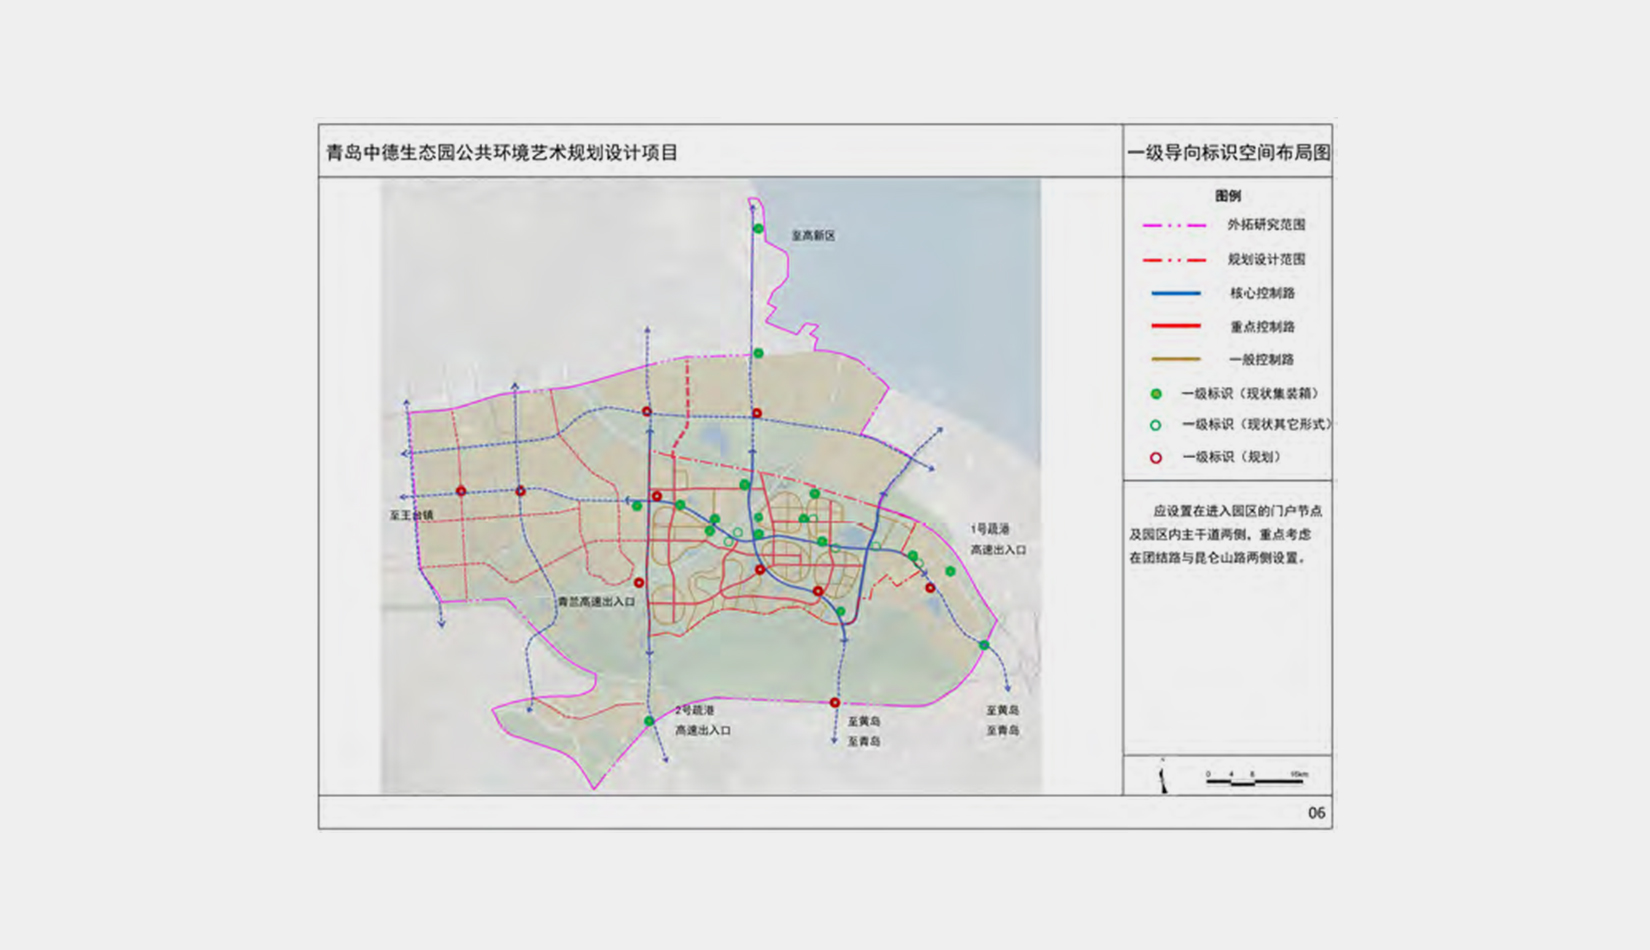Click the 至王台镇 map label
1650x950 pixels.
[x=411, y=516]
